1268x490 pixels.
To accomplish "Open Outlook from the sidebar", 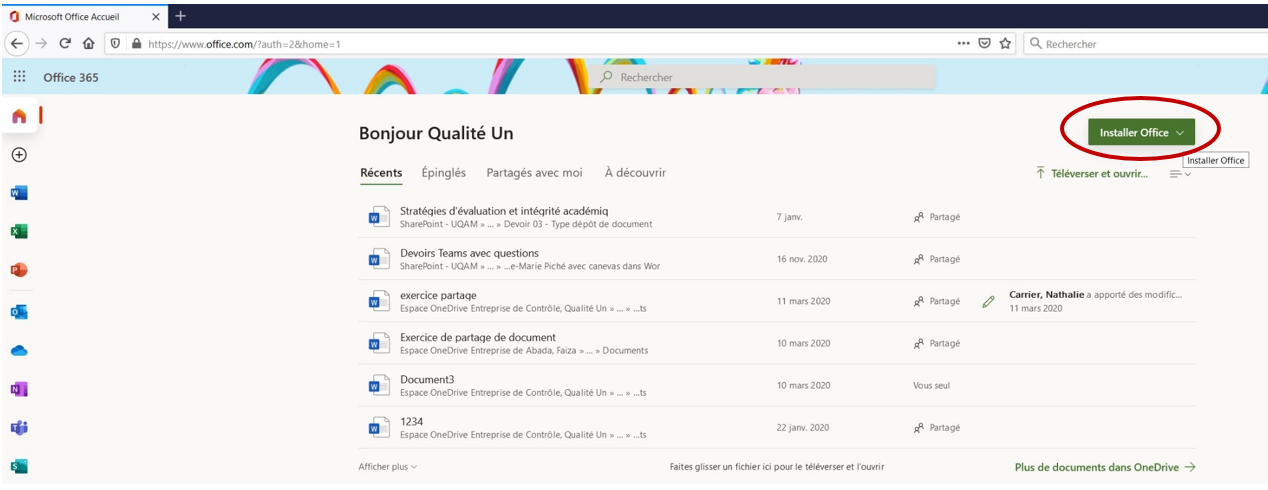I will click(x=19, y=311).
